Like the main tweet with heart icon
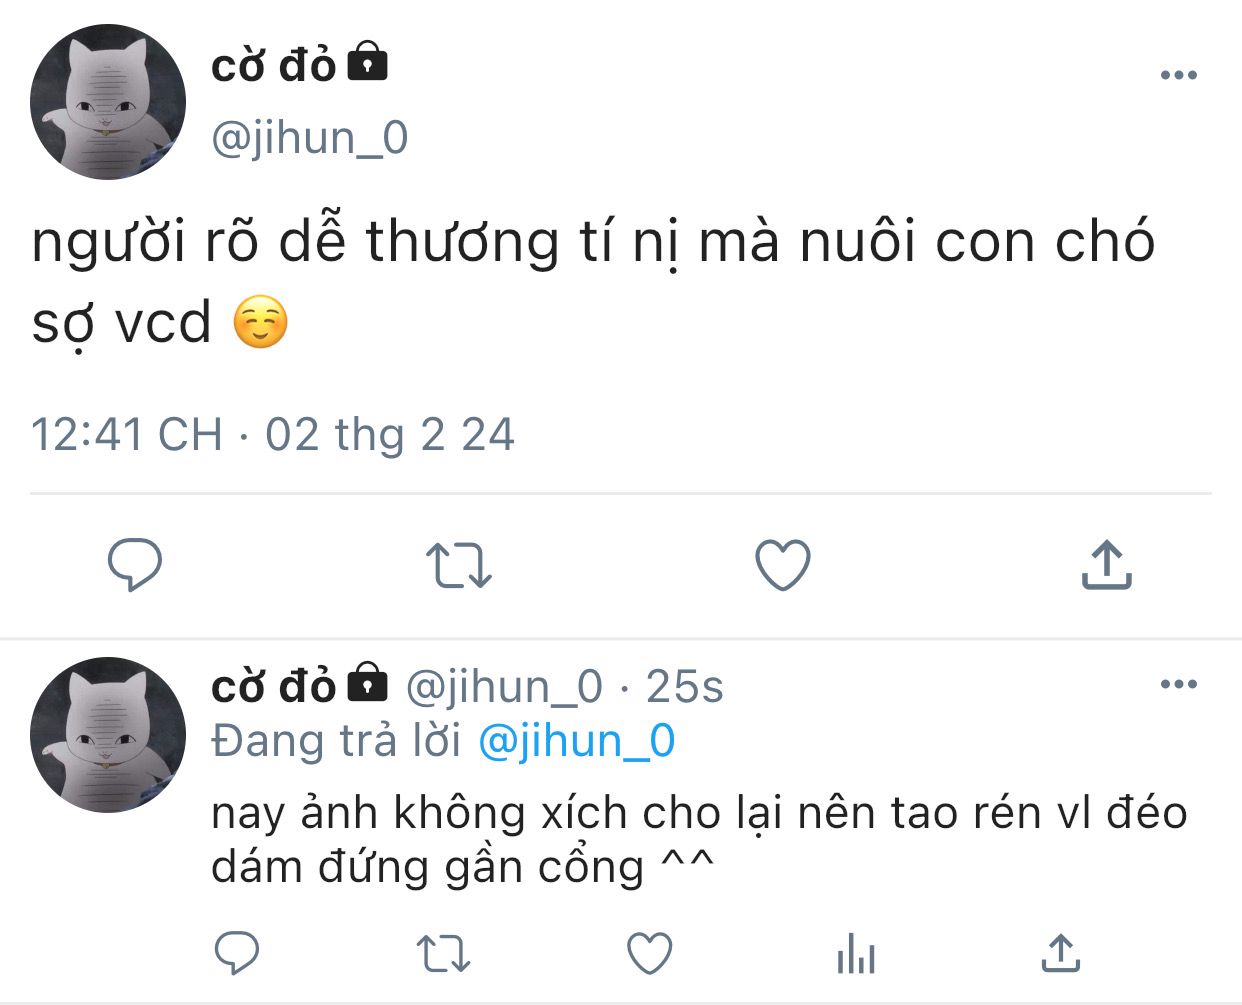 coord(782,565)
